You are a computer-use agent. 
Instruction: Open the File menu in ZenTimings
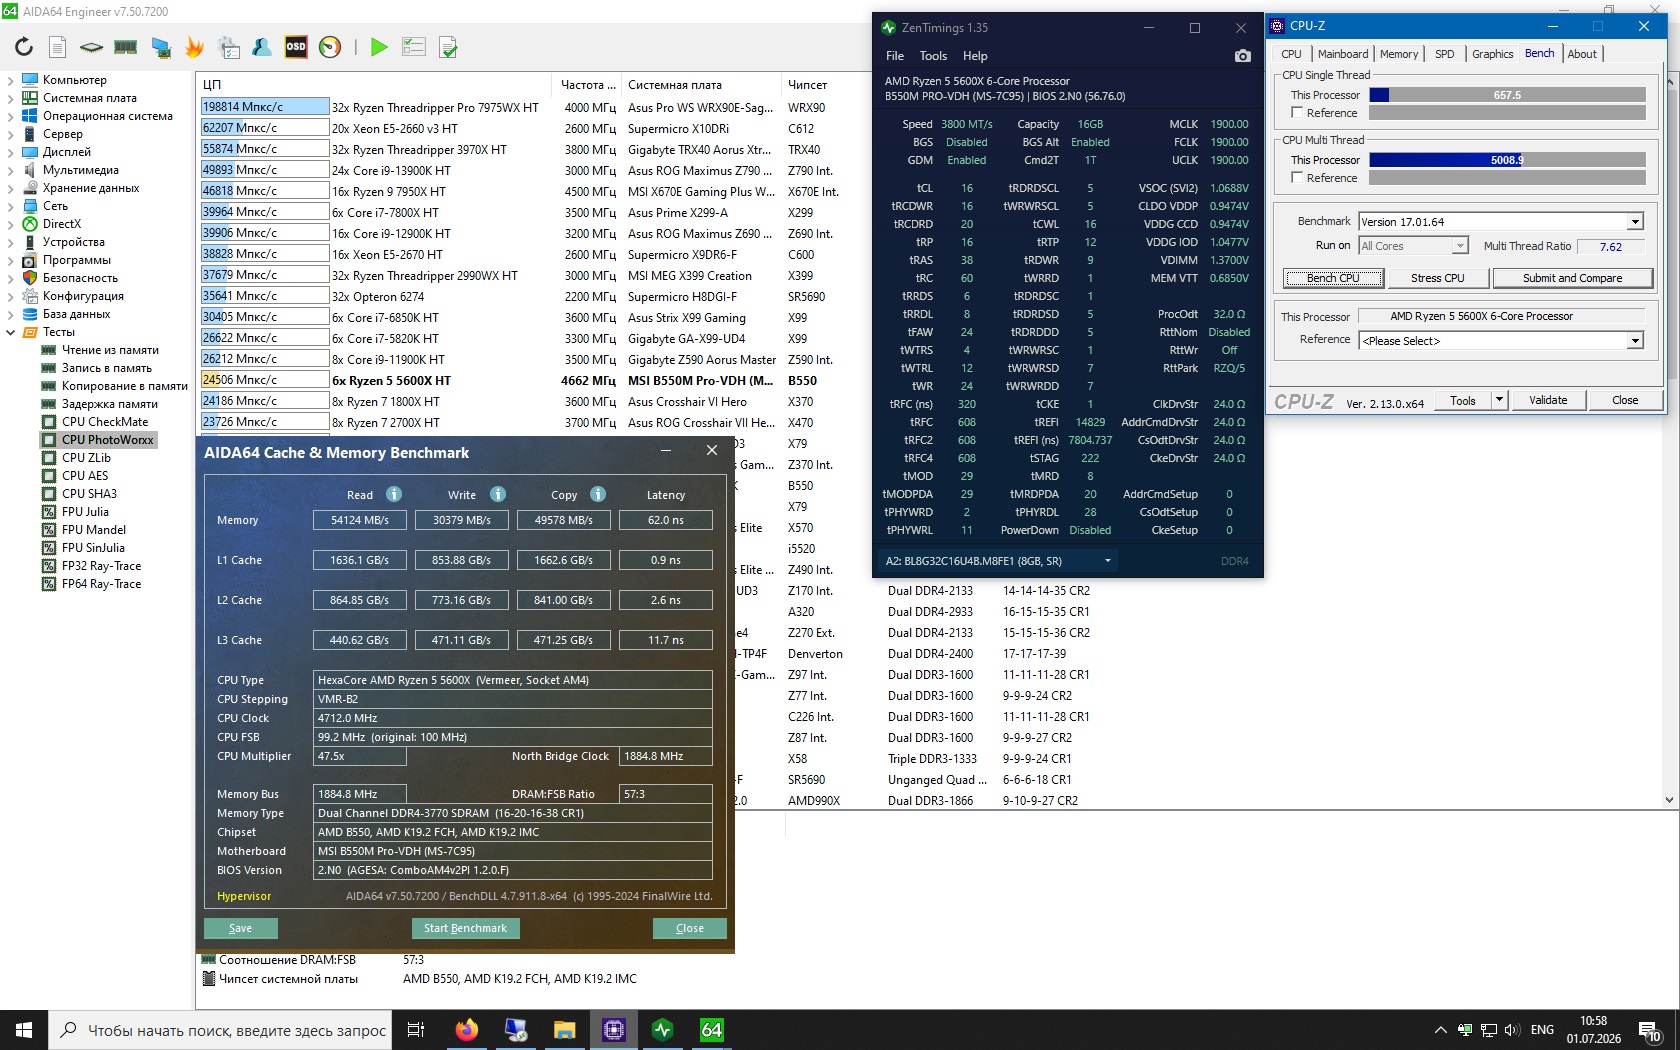coord(895,56)
